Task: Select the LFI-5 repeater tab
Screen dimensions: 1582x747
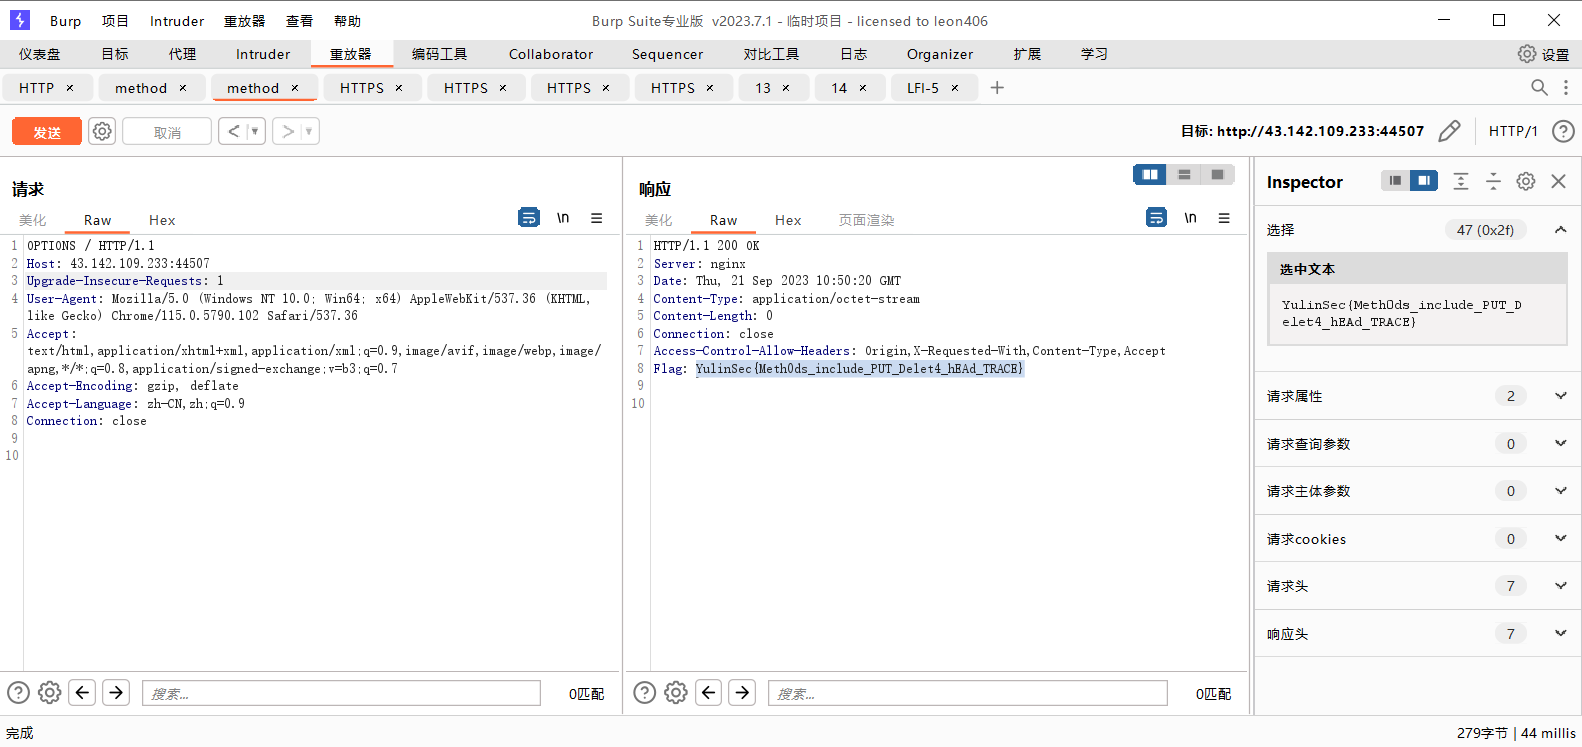Action: tap(923, 88)
